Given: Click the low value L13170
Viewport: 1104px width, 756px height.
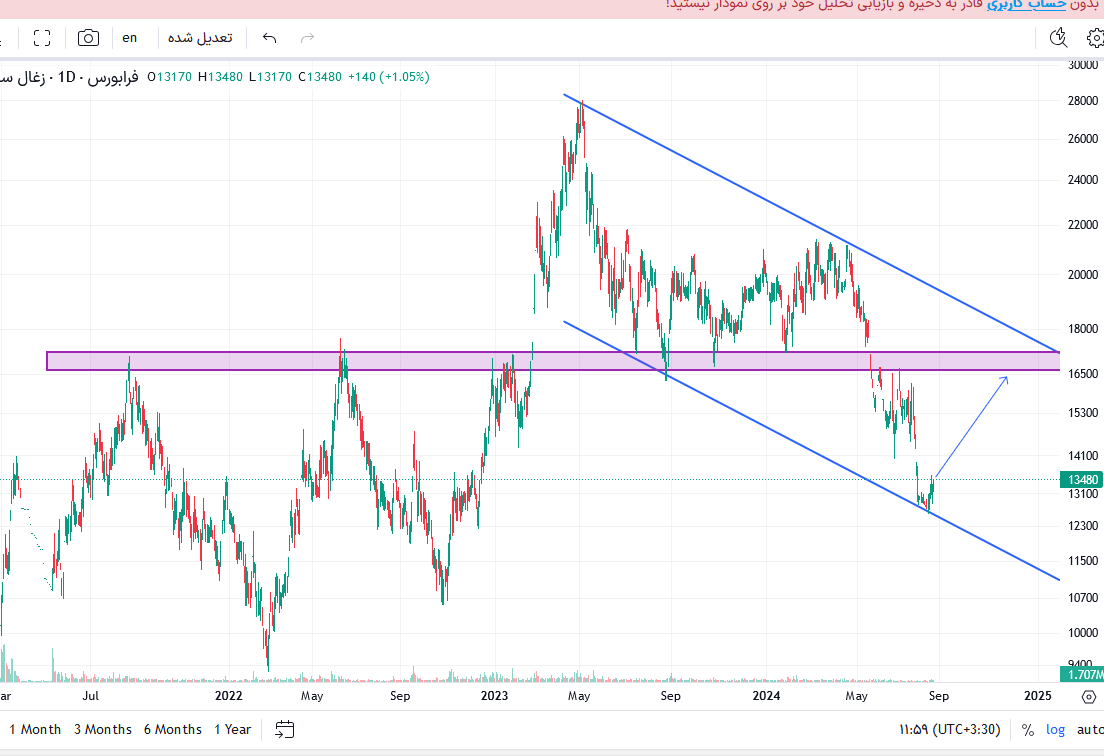Looking at the screenshot, I should pyautogui.click(x=270, y=77).
